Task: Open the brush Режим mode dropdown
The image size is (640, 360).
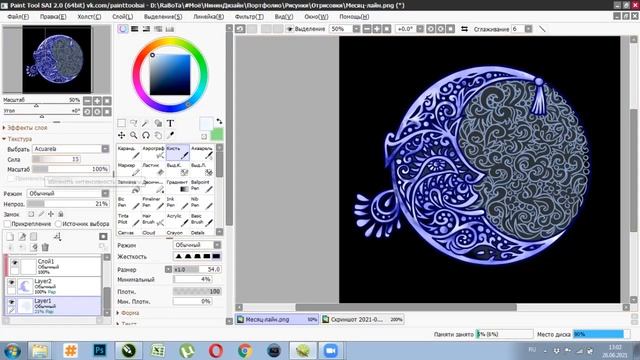Action: (217, 245)
